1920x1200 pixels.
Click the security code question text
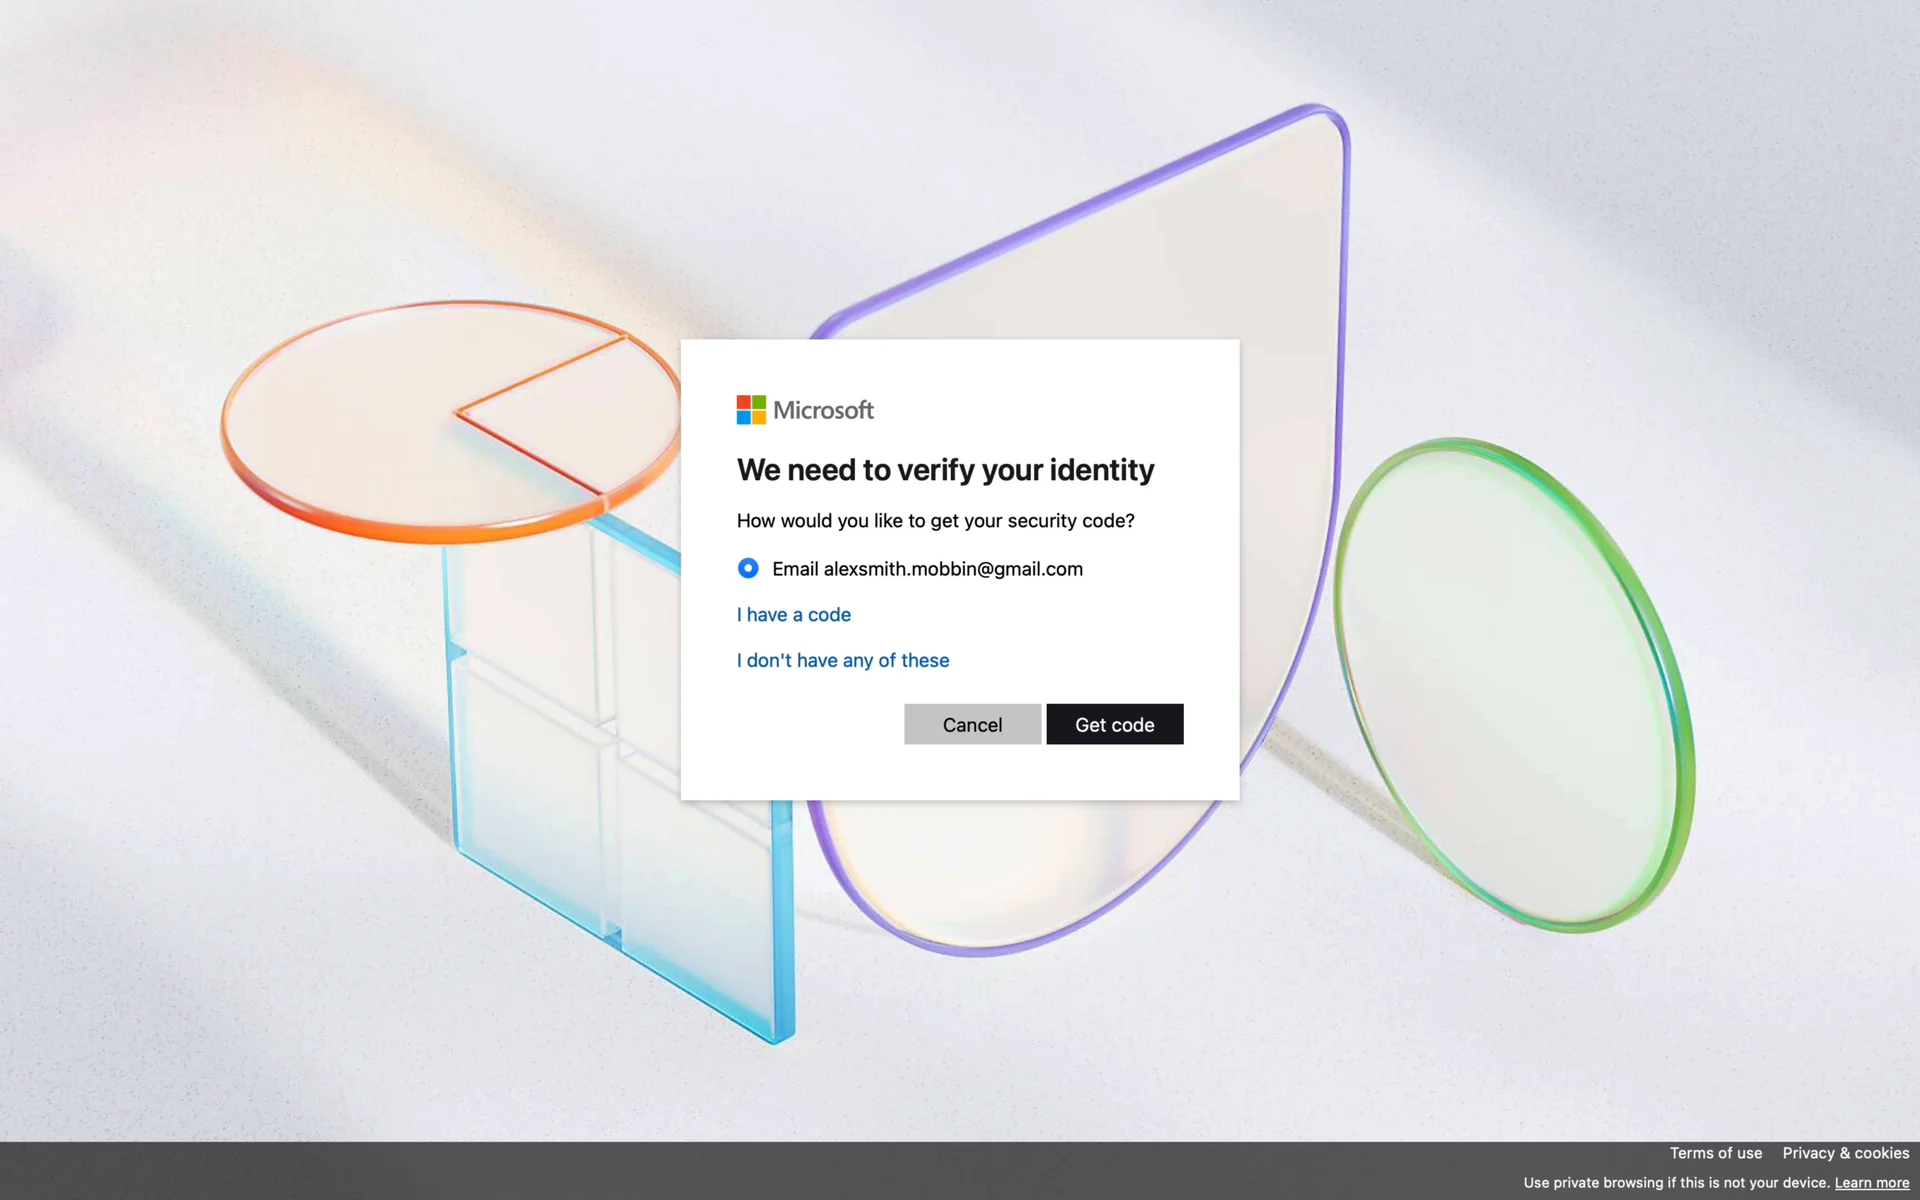tap(935, 521)
